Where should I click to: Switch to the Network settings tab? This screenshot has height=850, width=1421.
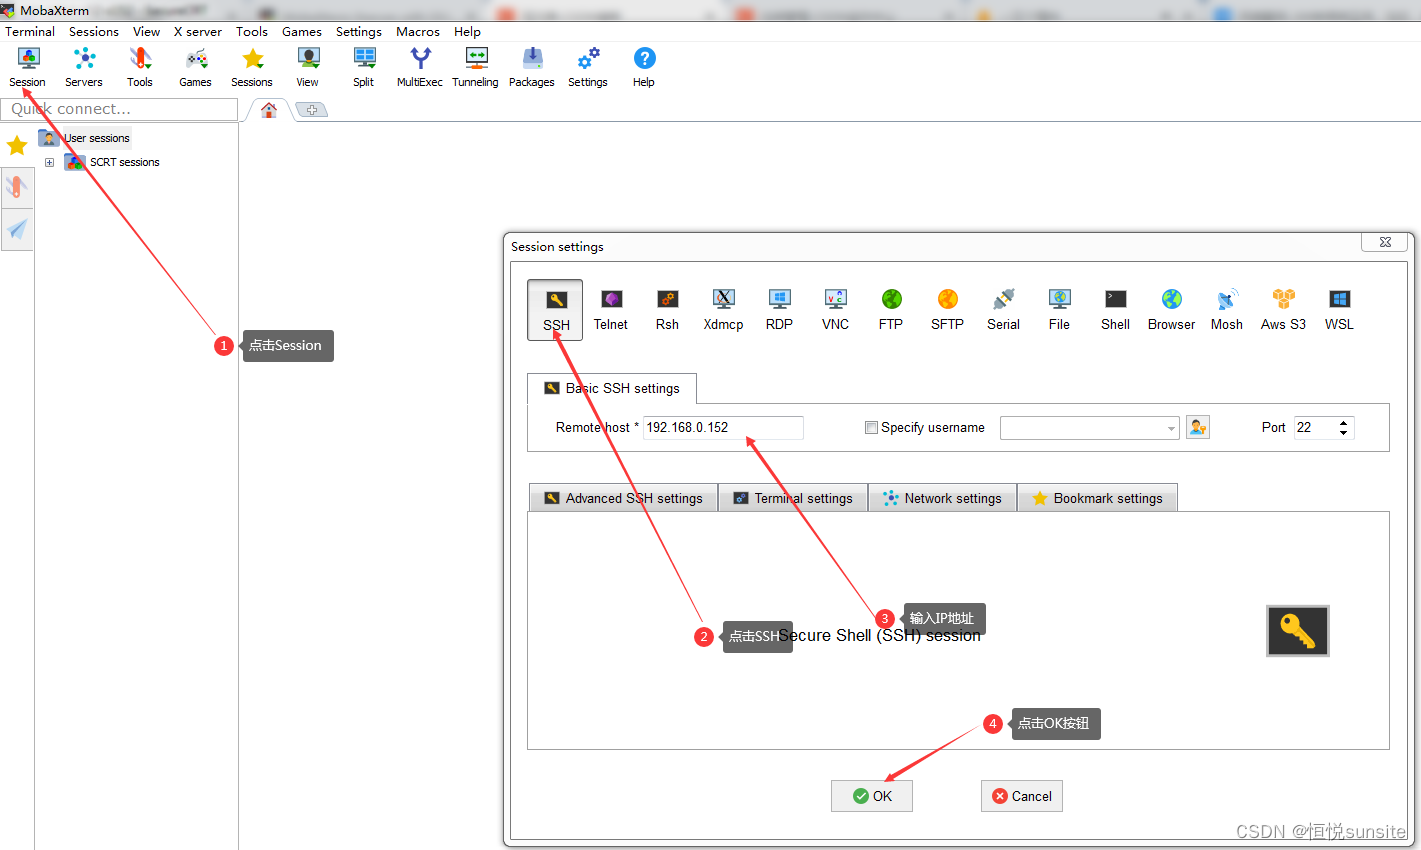(x=942, y=498)
